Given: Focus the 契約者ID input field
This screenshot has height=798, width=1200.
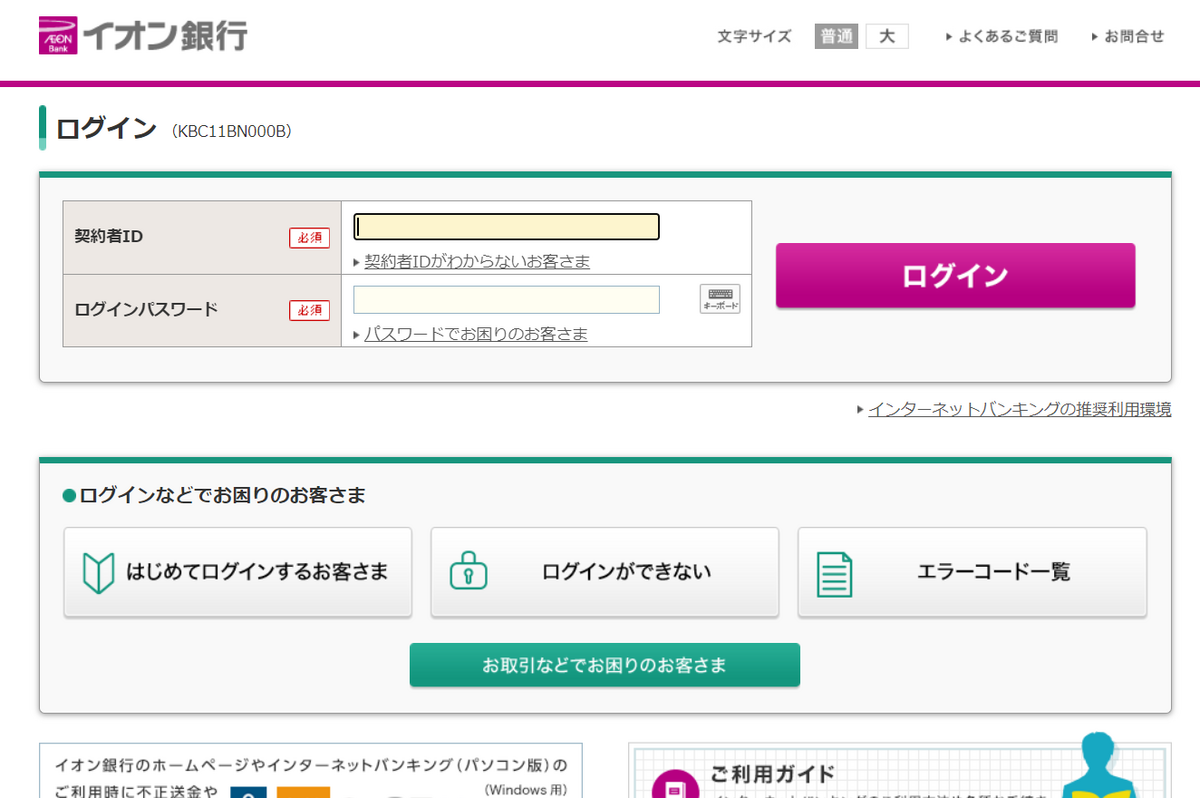Looking at the screenshot, I should tap(507, 227).
